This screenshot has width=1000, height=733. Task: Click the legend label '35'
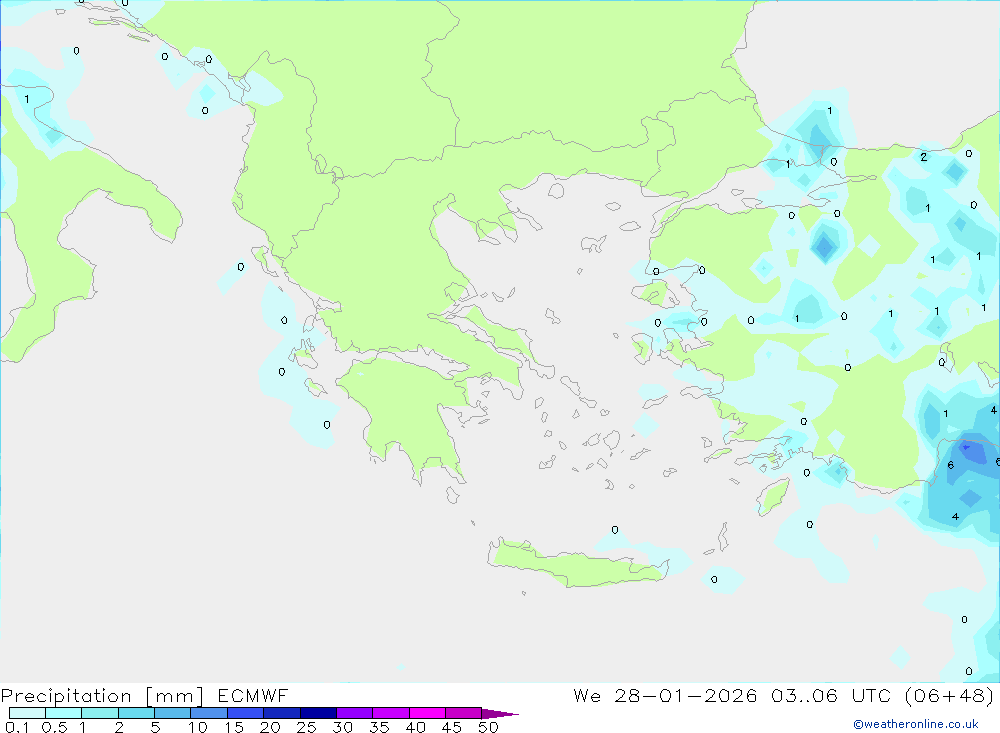click(x=379, y=727)
